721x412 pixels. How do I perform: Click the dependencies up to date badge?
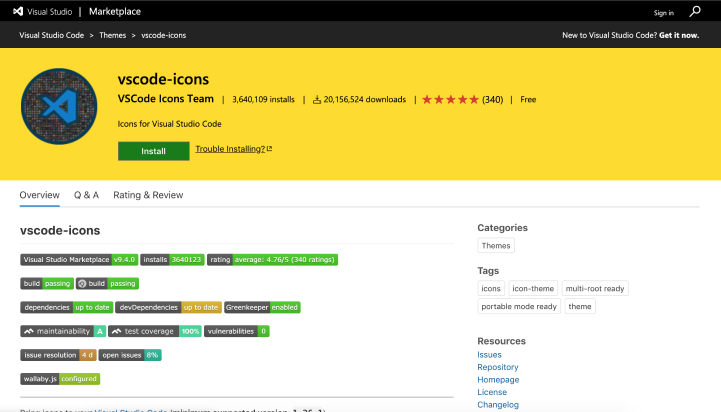(67, 307)
